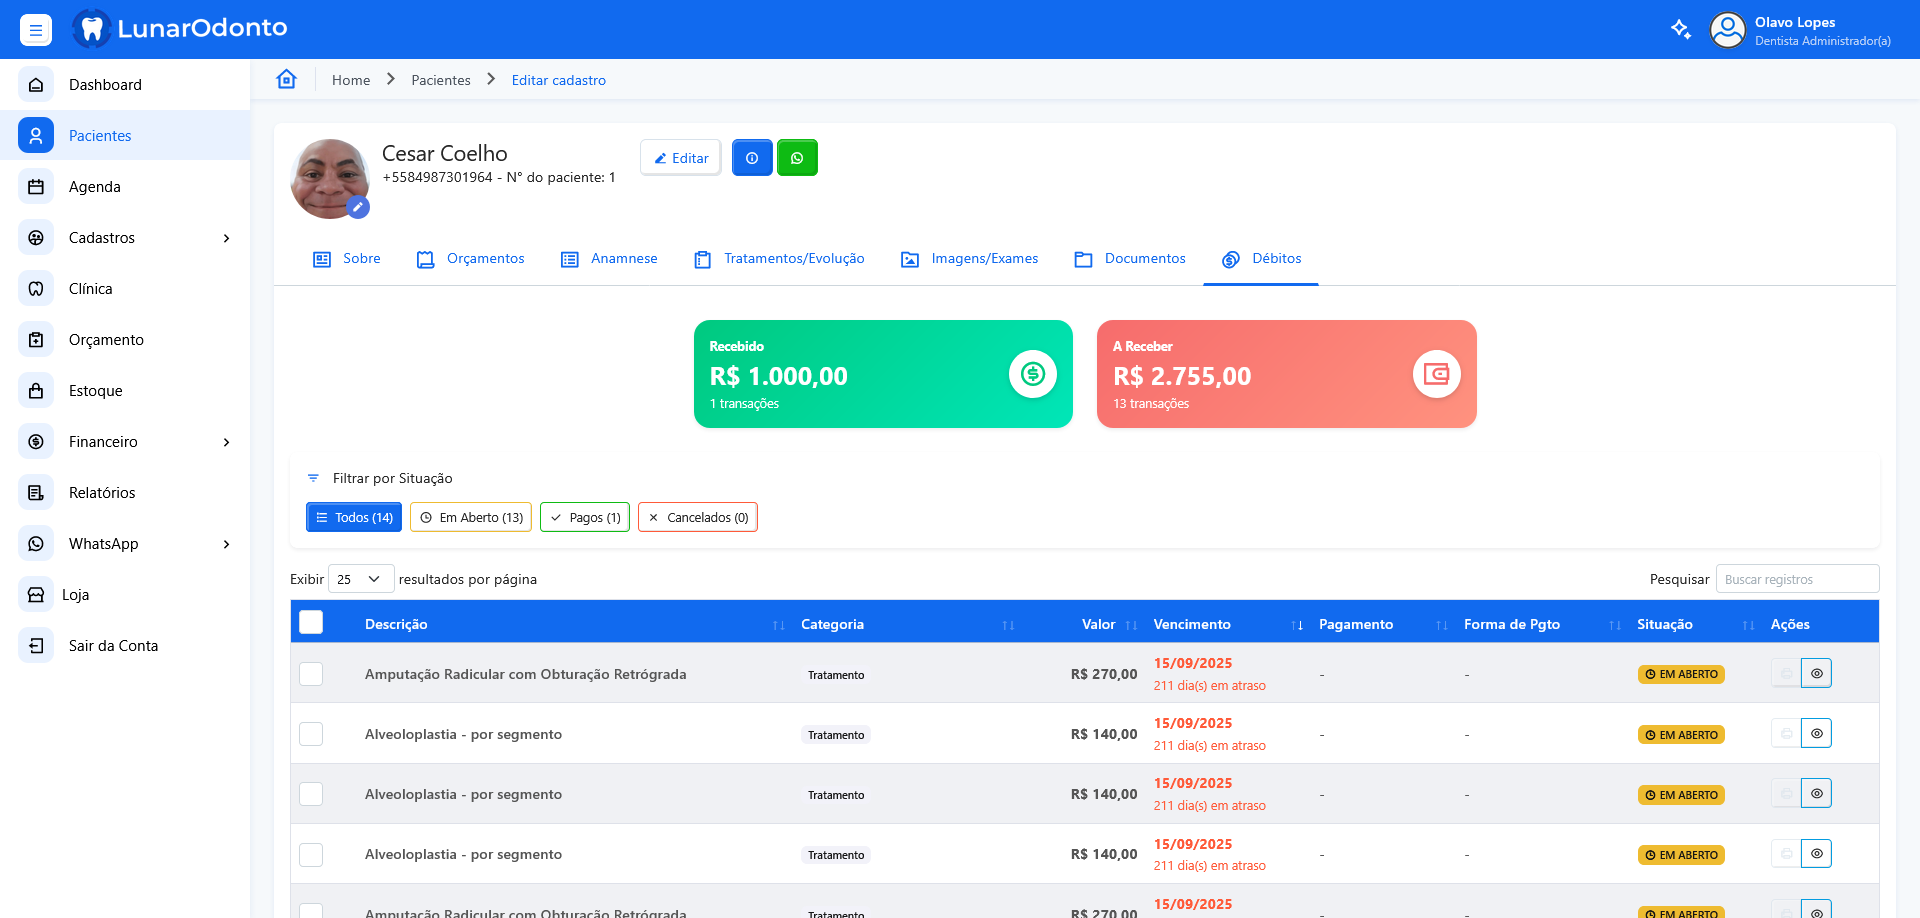This screenshot has width=1920, height=918.
Task: Open the user profile avatar icon
Action: [1727, 30]
